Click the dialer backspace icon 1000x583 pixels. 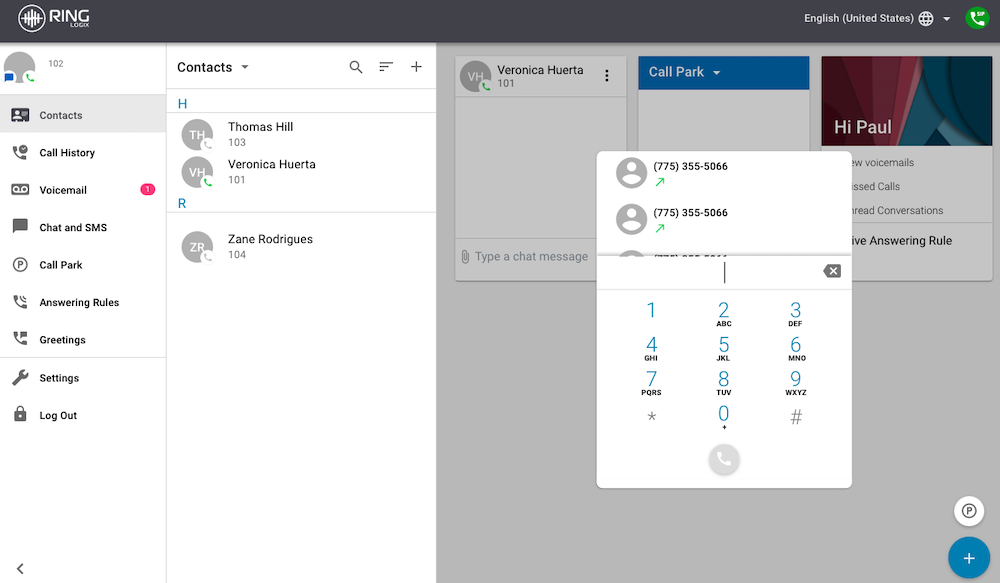[x=832, y=271]
